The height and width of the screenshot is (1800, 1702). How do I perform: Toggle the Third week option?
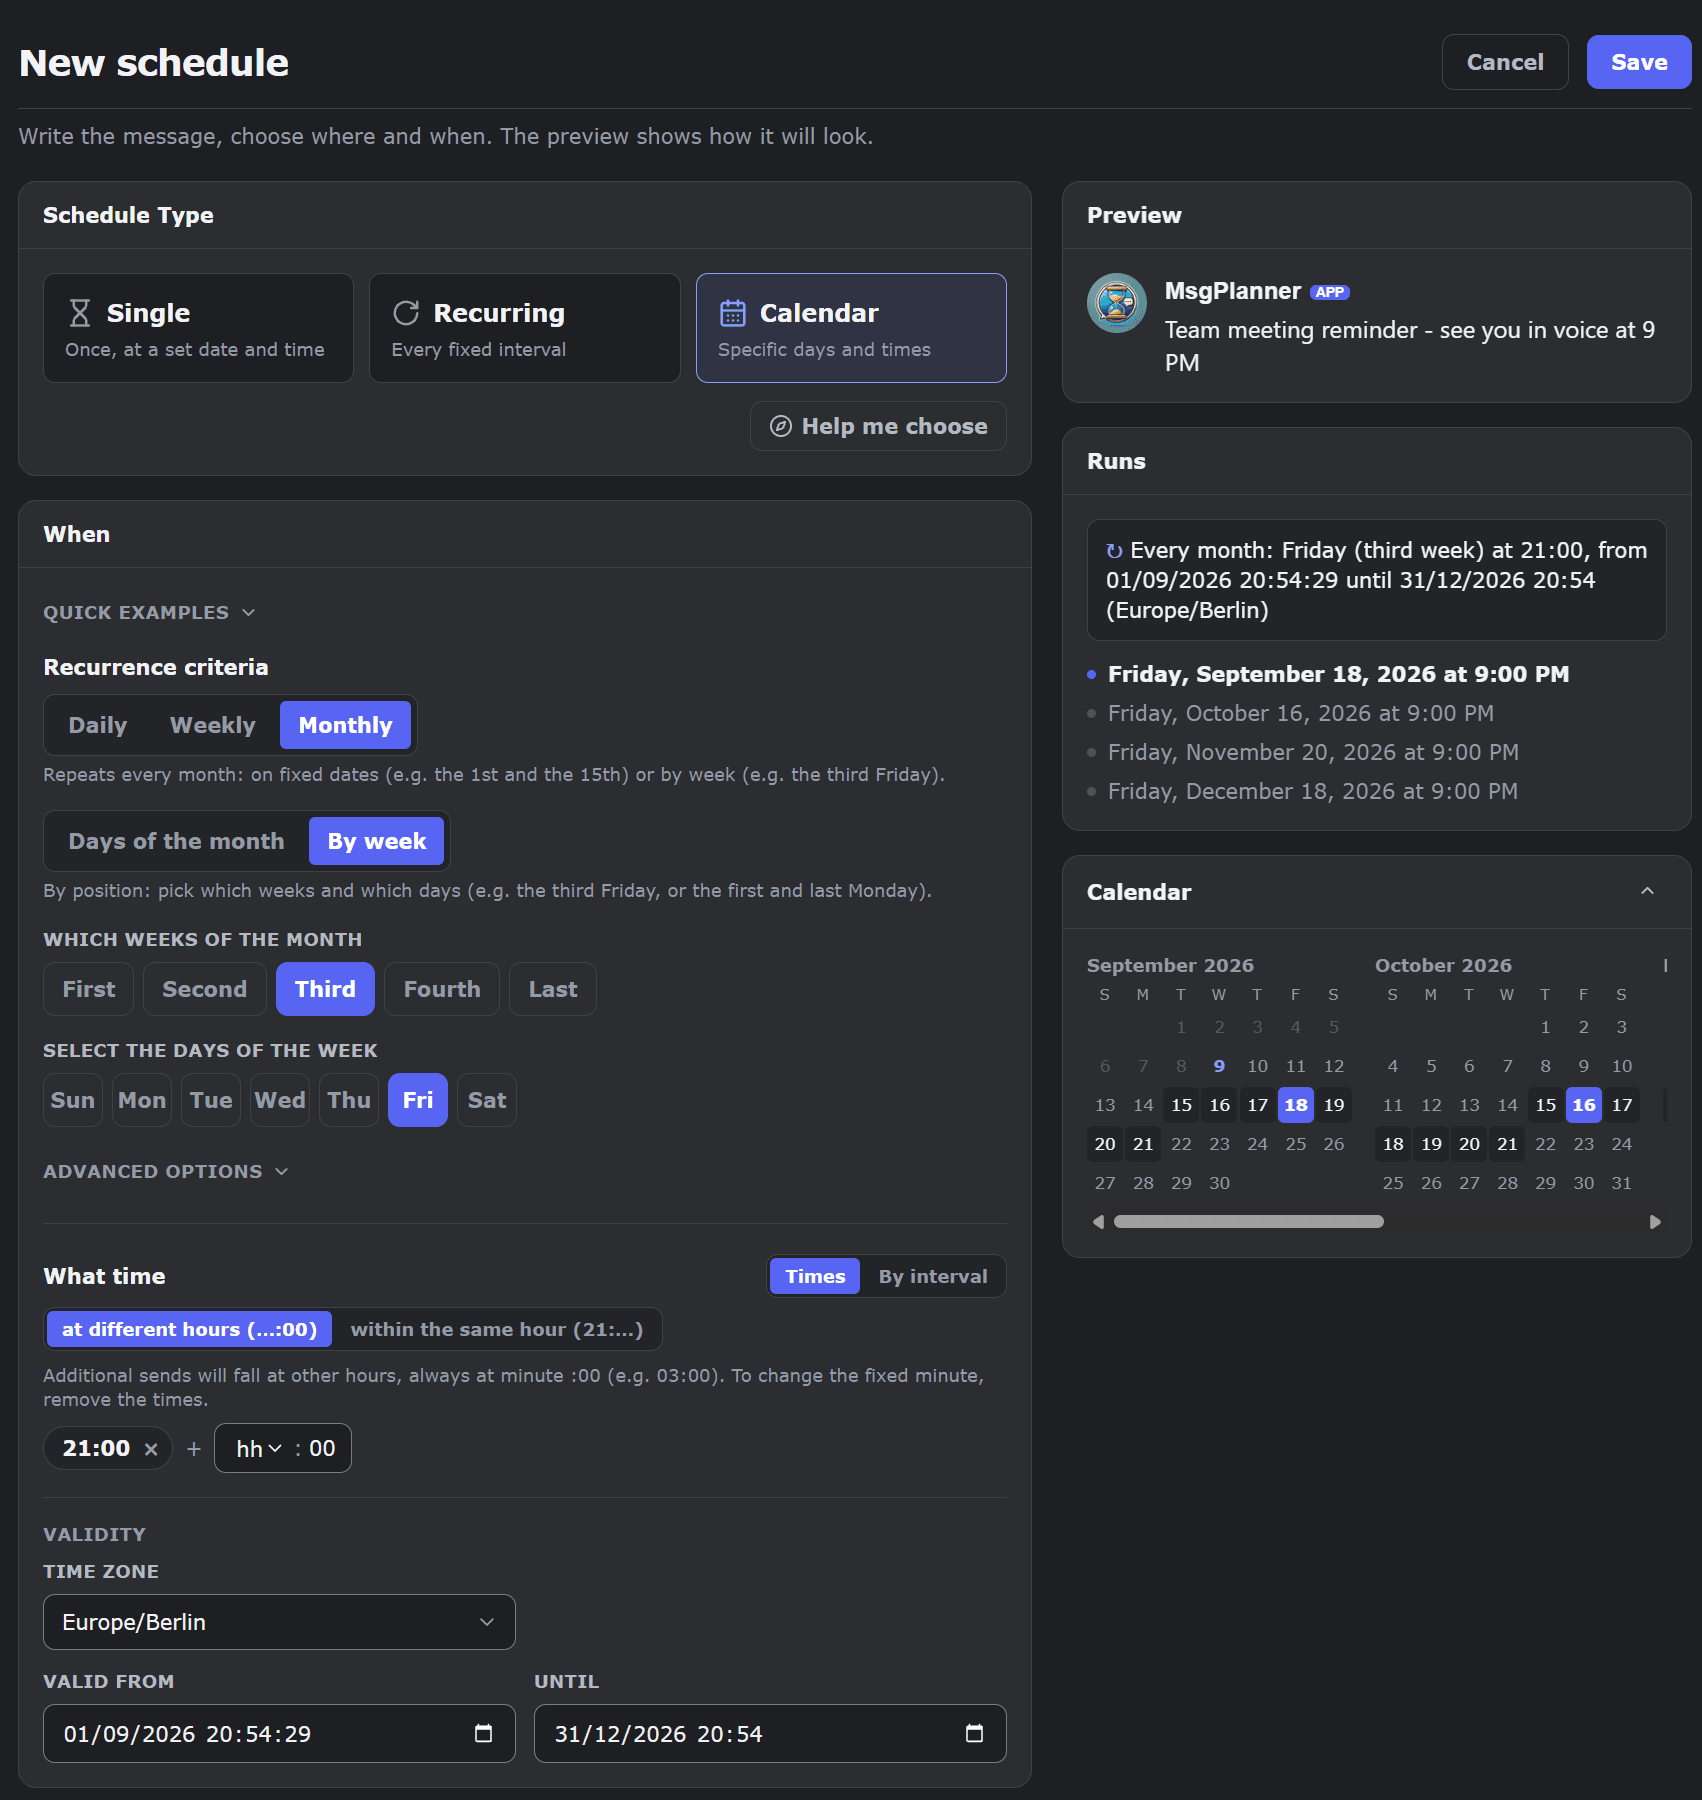pos(325,989)
